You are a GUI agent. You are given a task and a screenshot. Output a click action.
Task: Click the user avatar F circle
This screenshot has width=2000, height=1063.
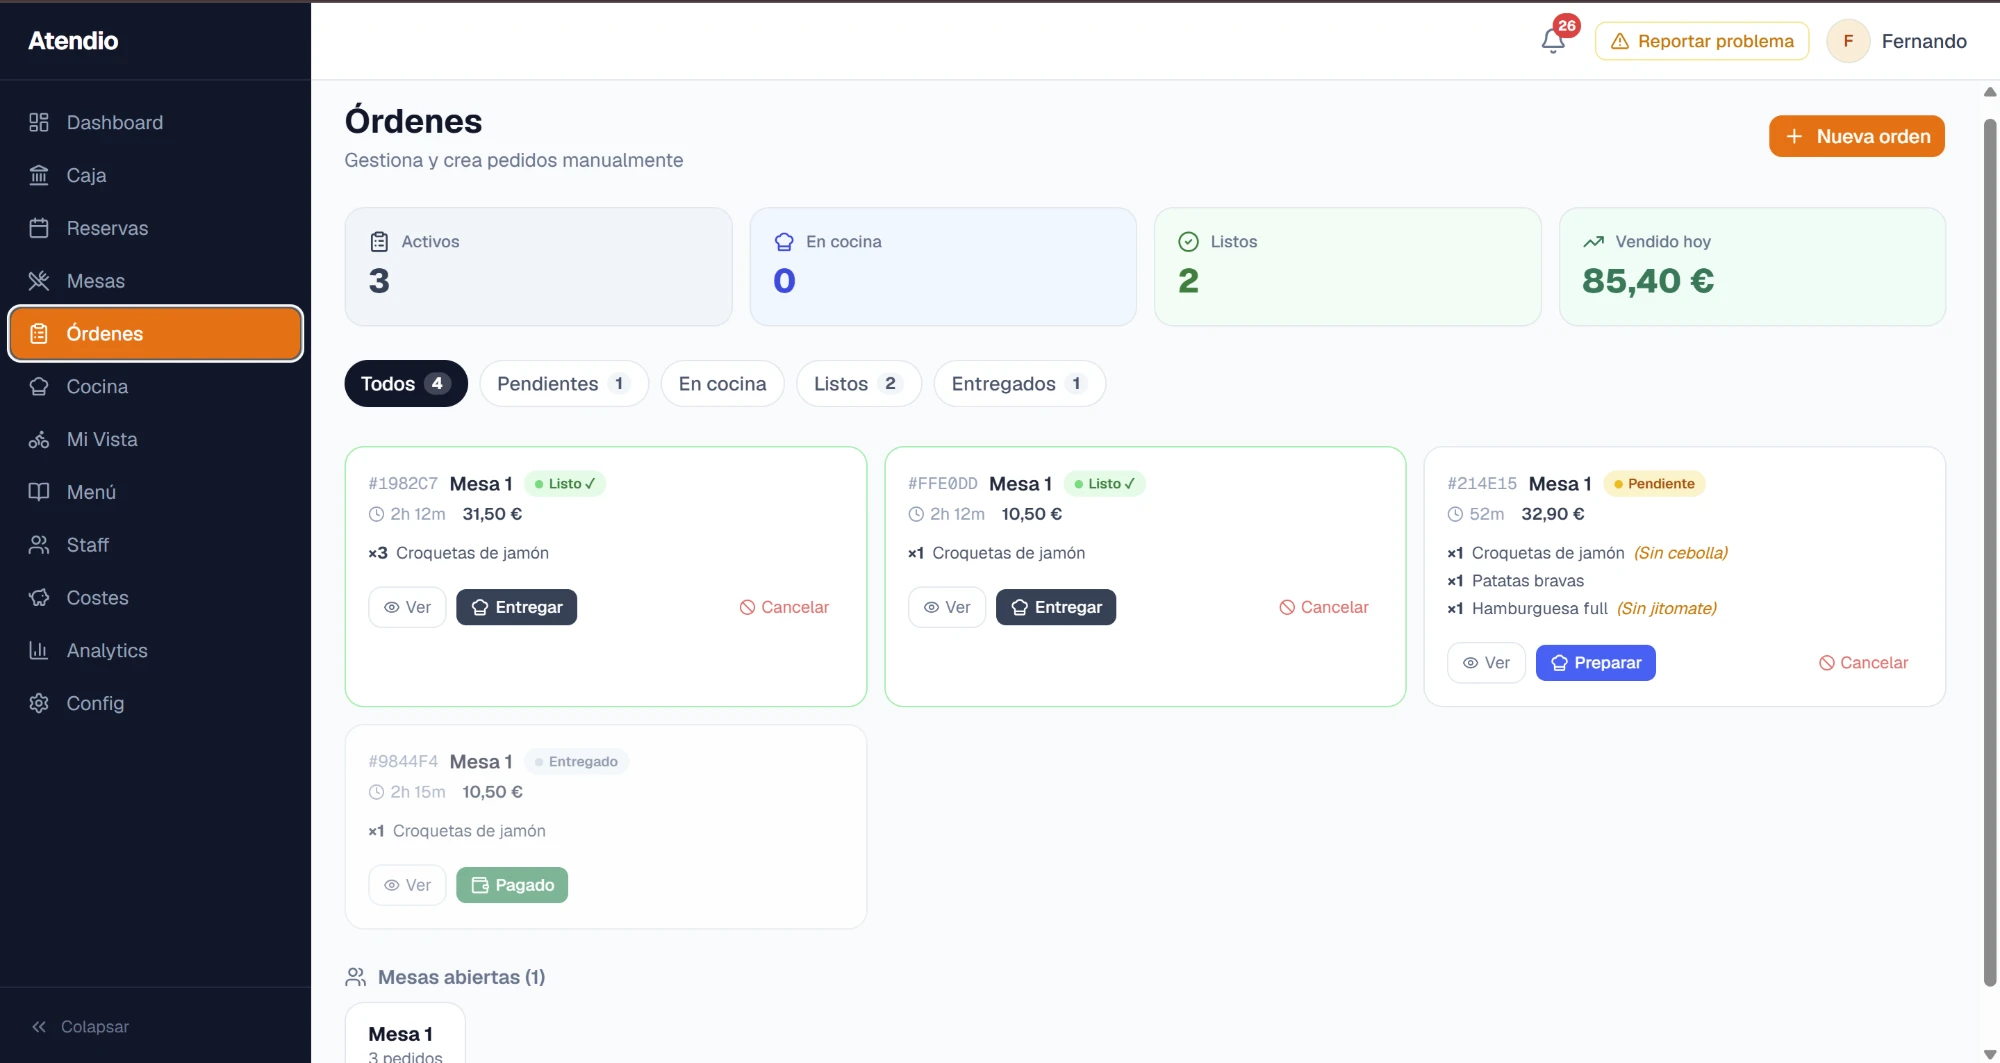pyautogui.click(x=1848, y=41)
